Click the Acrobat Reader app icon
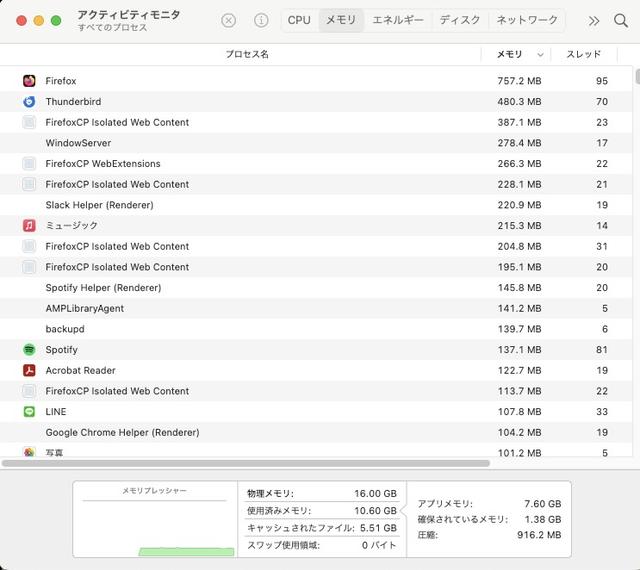The height and width of the screenshot is (570, 640). [x=29, y=370]
